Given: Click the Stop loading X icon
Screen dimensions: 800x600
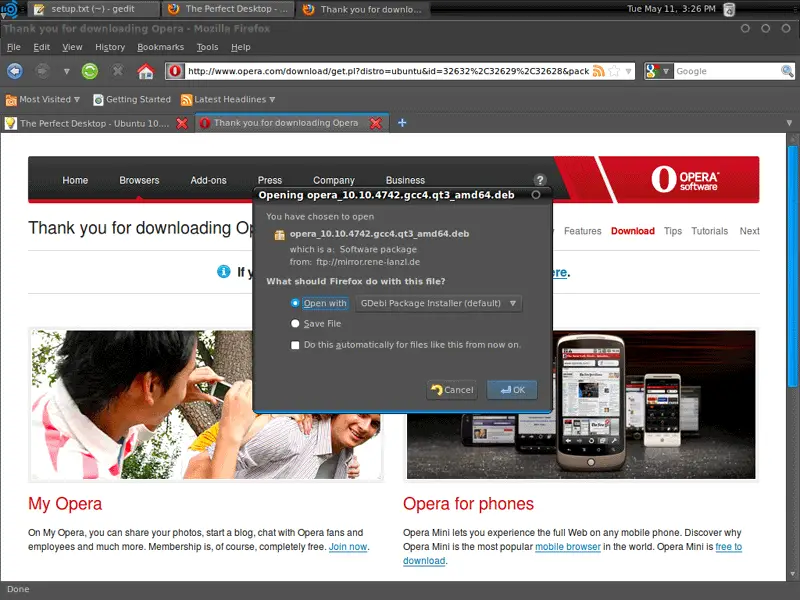Looking at the screenshot, I should [118, 70].
